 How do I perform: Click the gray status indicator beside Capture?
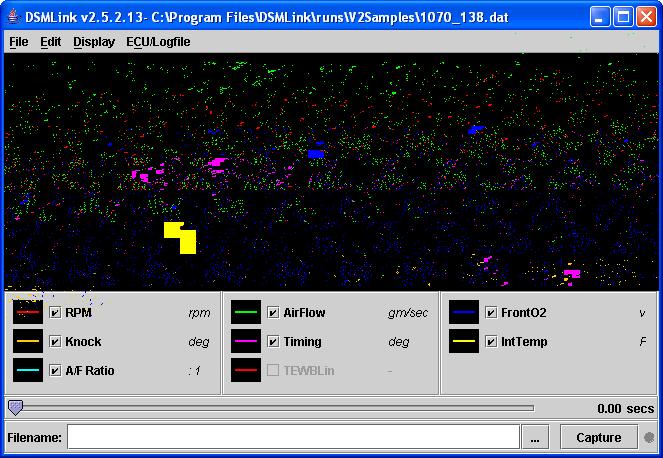(x=649, y=438)
